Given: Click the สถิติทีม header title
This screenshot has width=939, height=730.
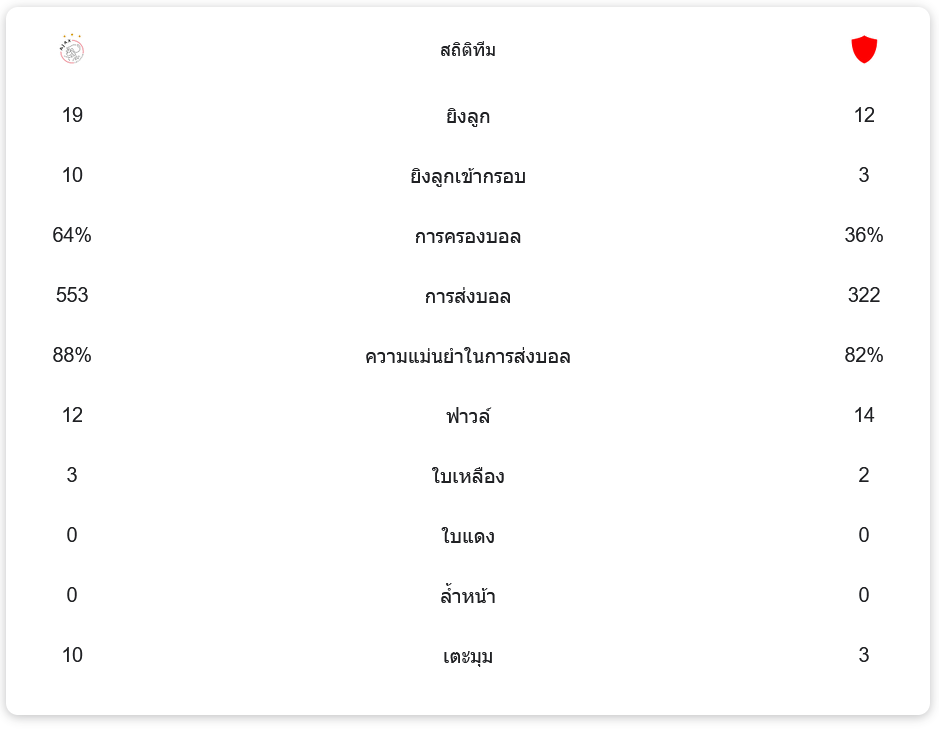Looking at the screenshot, I should [468, 50].
